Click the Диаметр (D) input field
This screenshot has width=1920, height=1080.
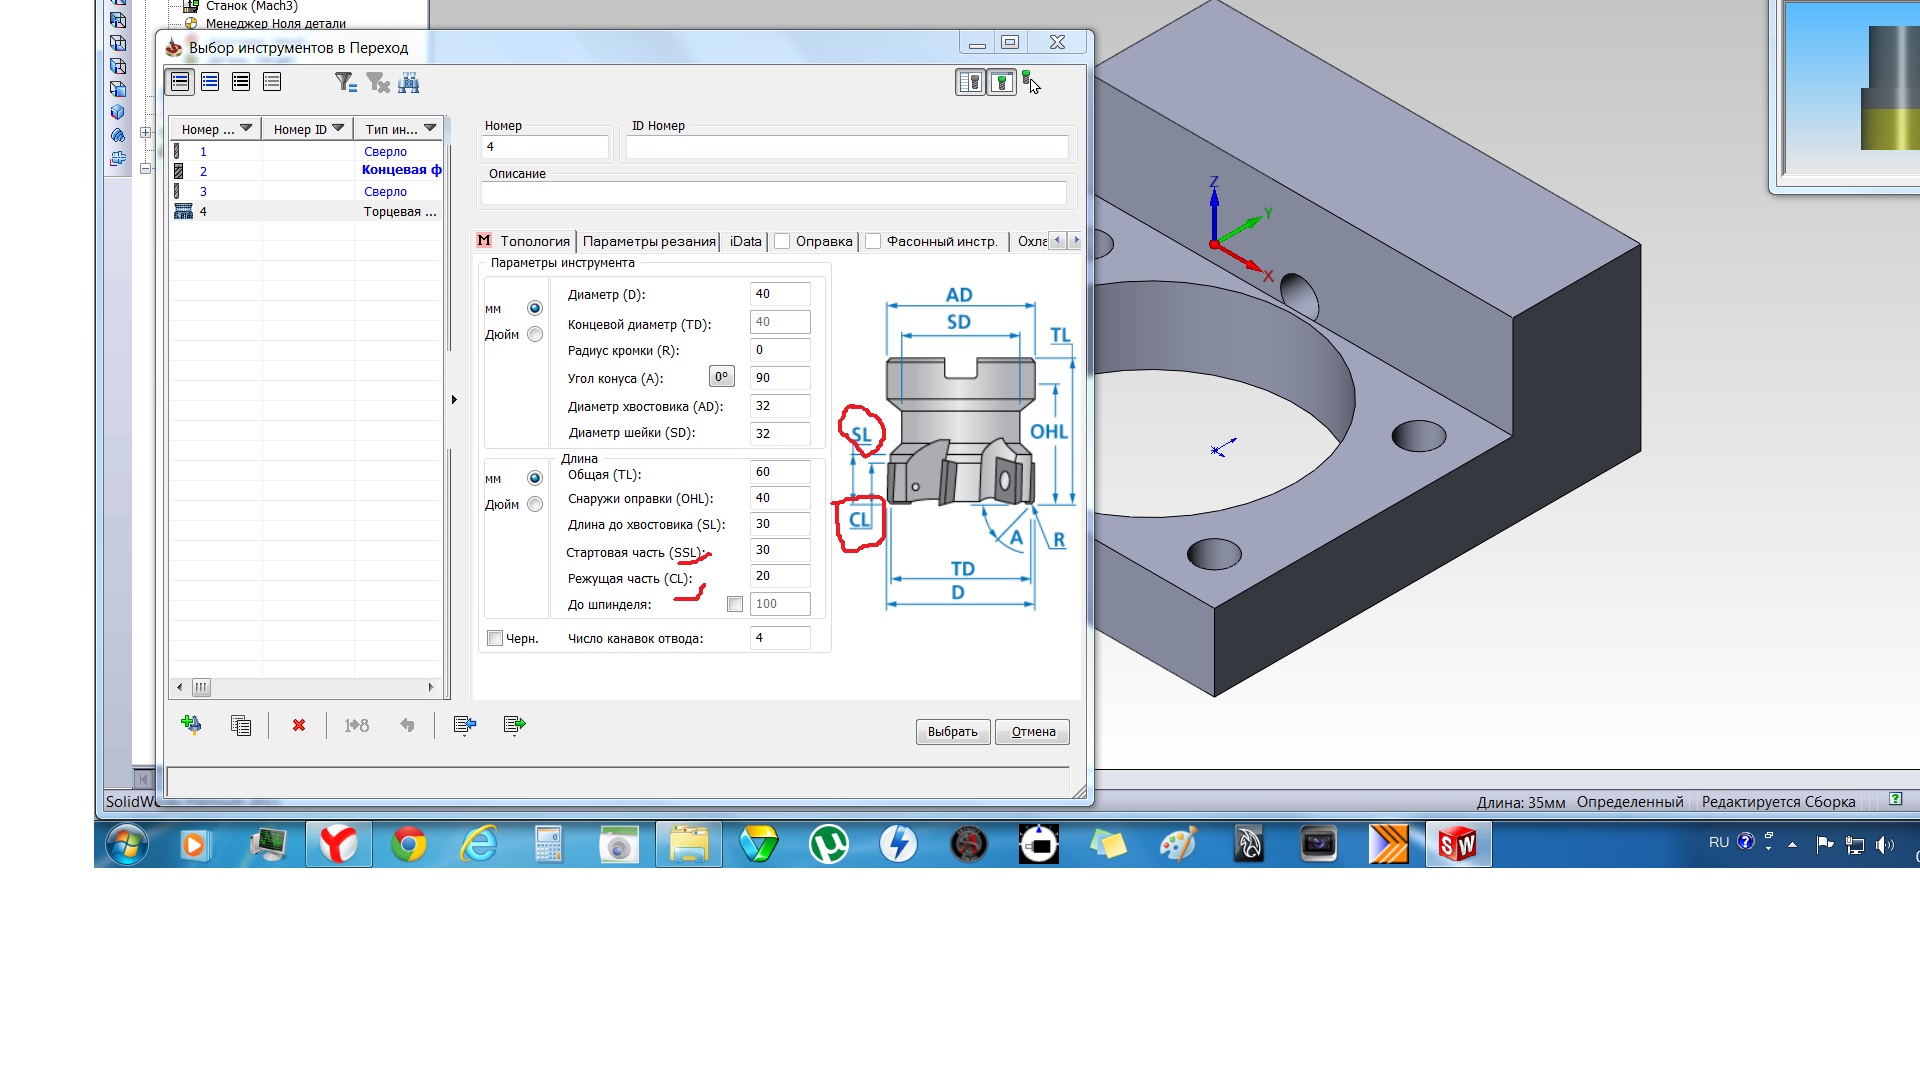[x=779, y=294]
